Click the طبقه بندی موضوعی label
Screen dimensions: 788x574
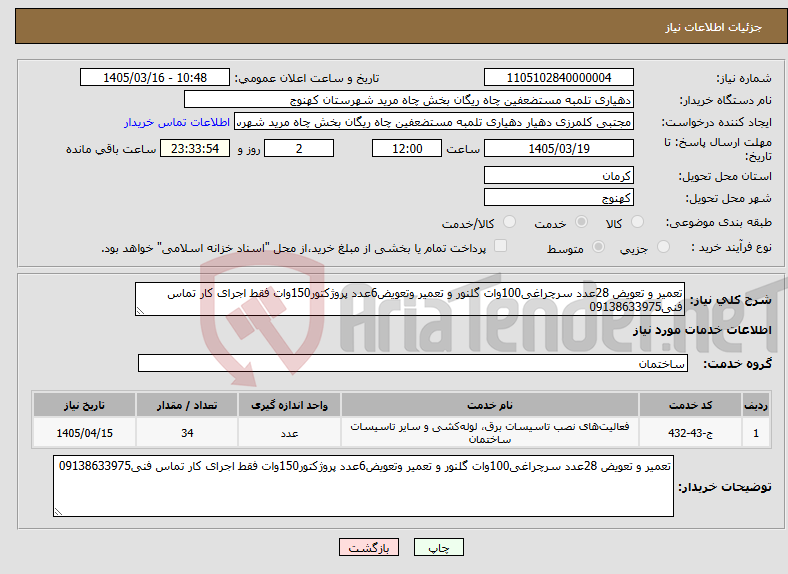(x=719, y=222)
